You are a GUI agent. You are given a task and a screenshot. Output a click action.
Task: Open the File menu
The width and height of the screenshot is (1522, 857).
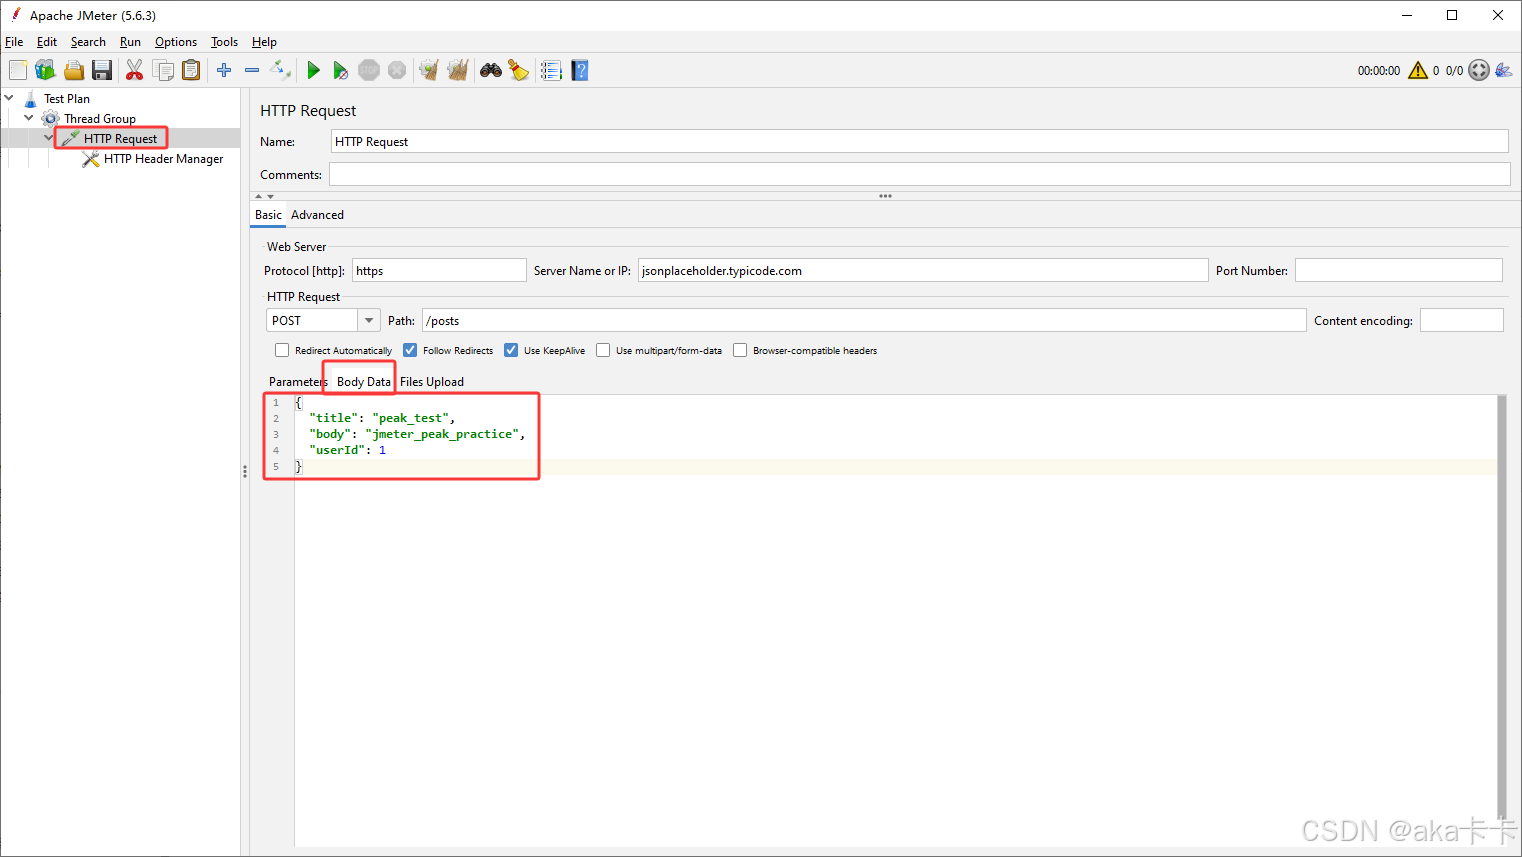[x=14, y=42]
